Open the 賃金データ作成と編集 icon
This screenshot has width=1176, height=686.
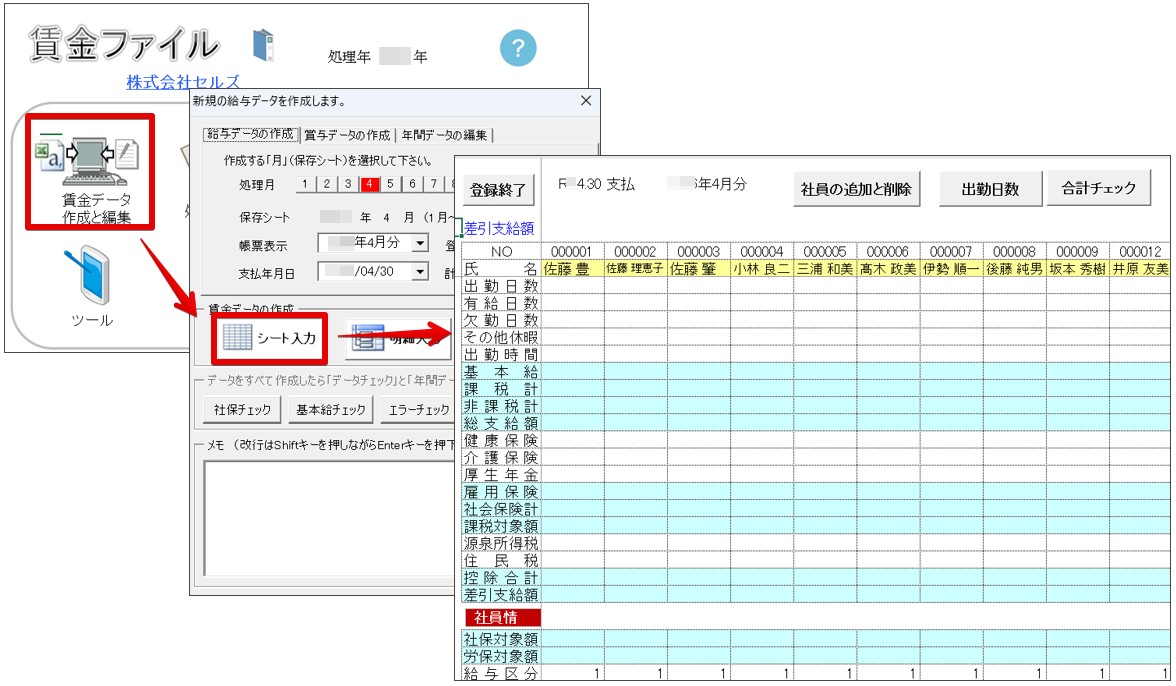click(x=90, y=172)
